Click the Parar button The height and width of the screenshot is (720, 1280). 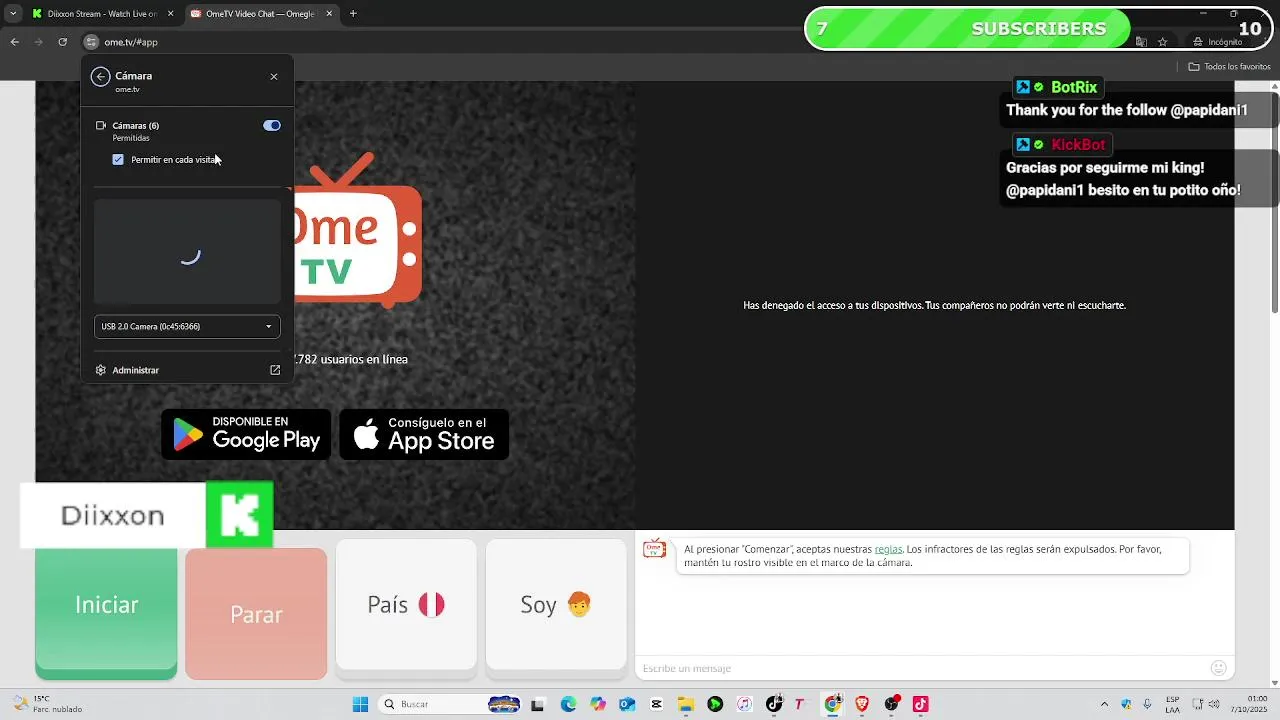[256, 614]
